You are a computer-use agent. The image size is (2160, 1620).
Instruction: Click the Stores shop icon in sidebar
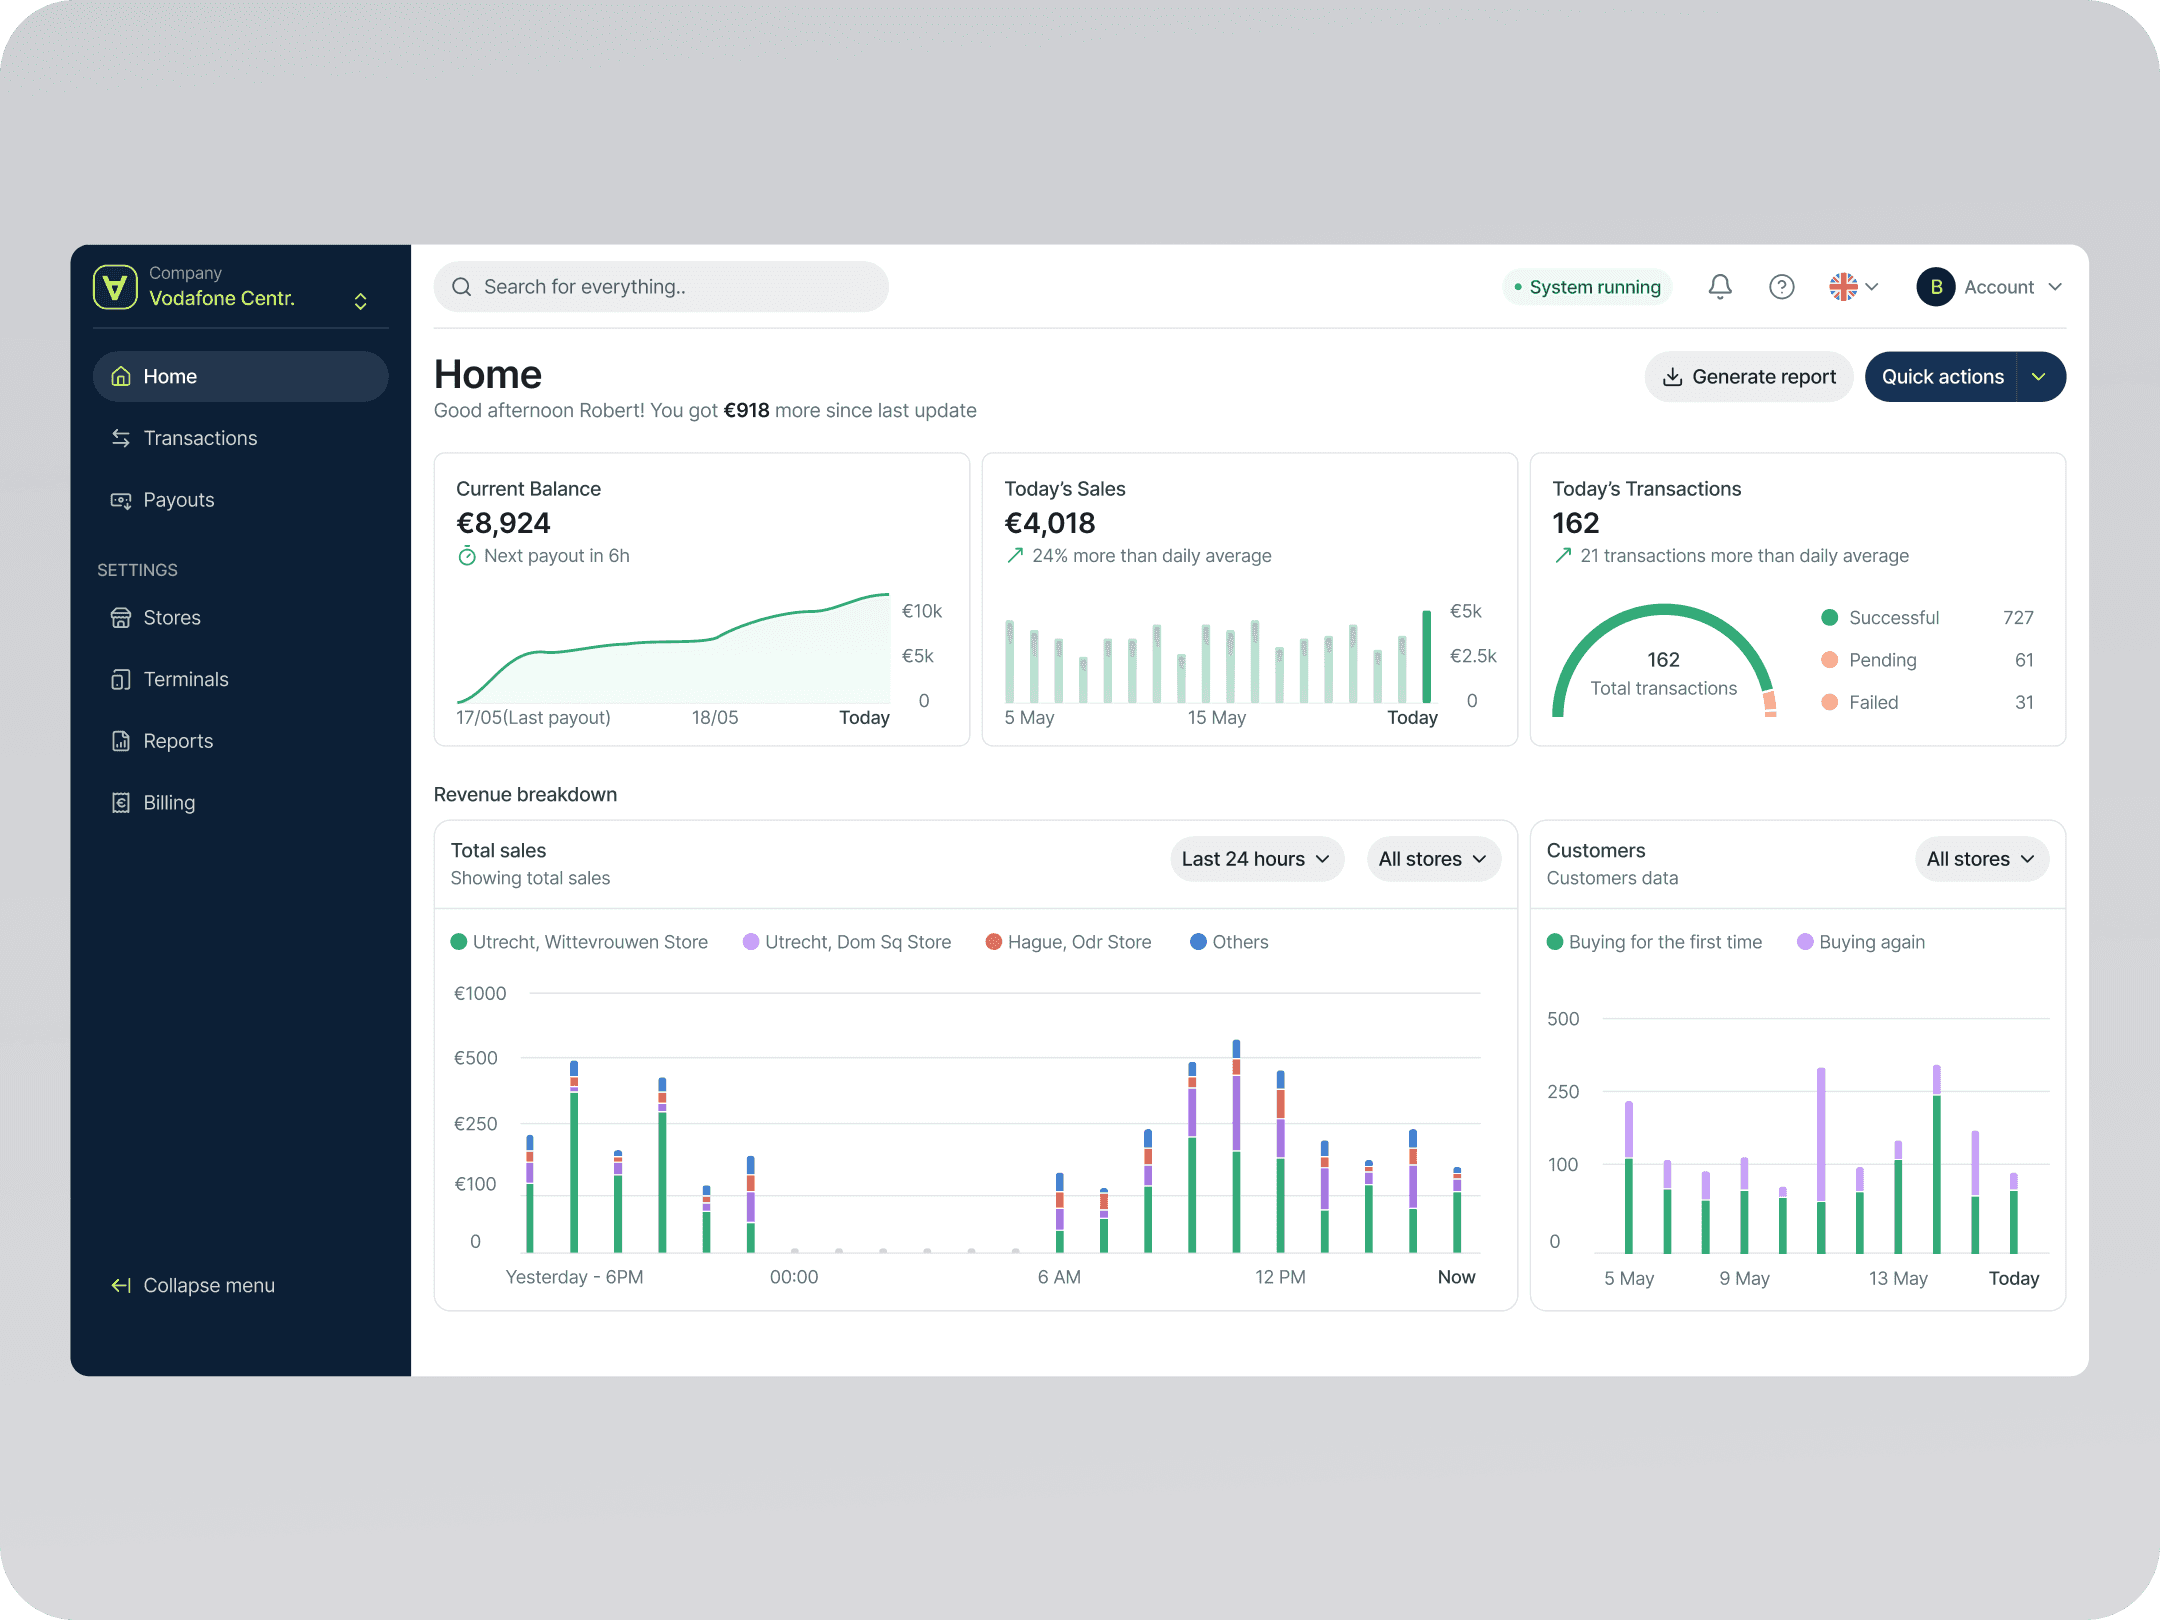pos(121,618)
